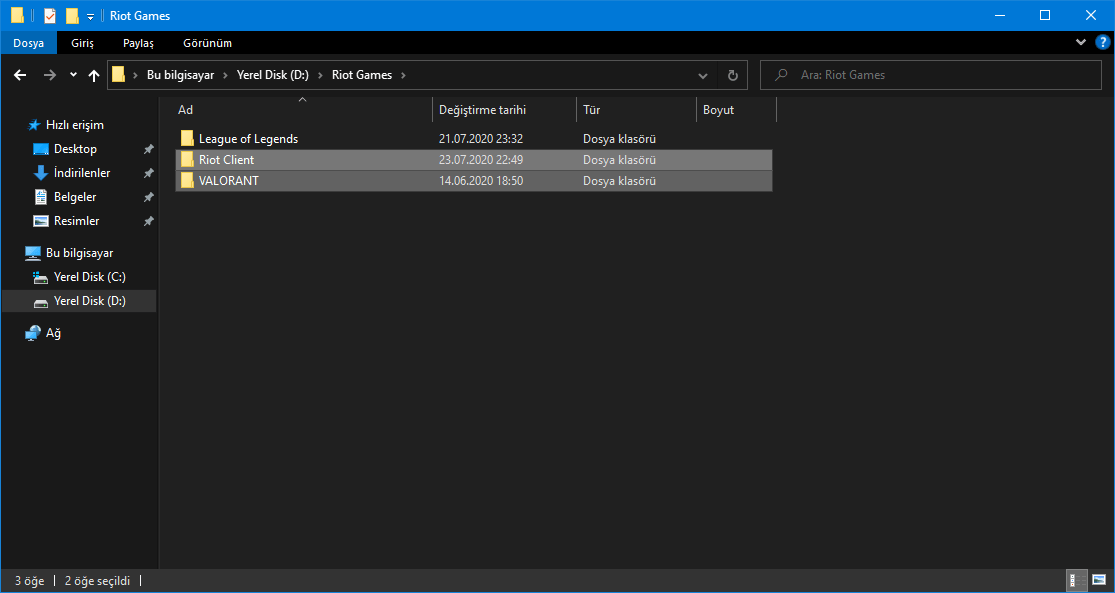Click the date 21.07.2020 23:32

point(481,139)
